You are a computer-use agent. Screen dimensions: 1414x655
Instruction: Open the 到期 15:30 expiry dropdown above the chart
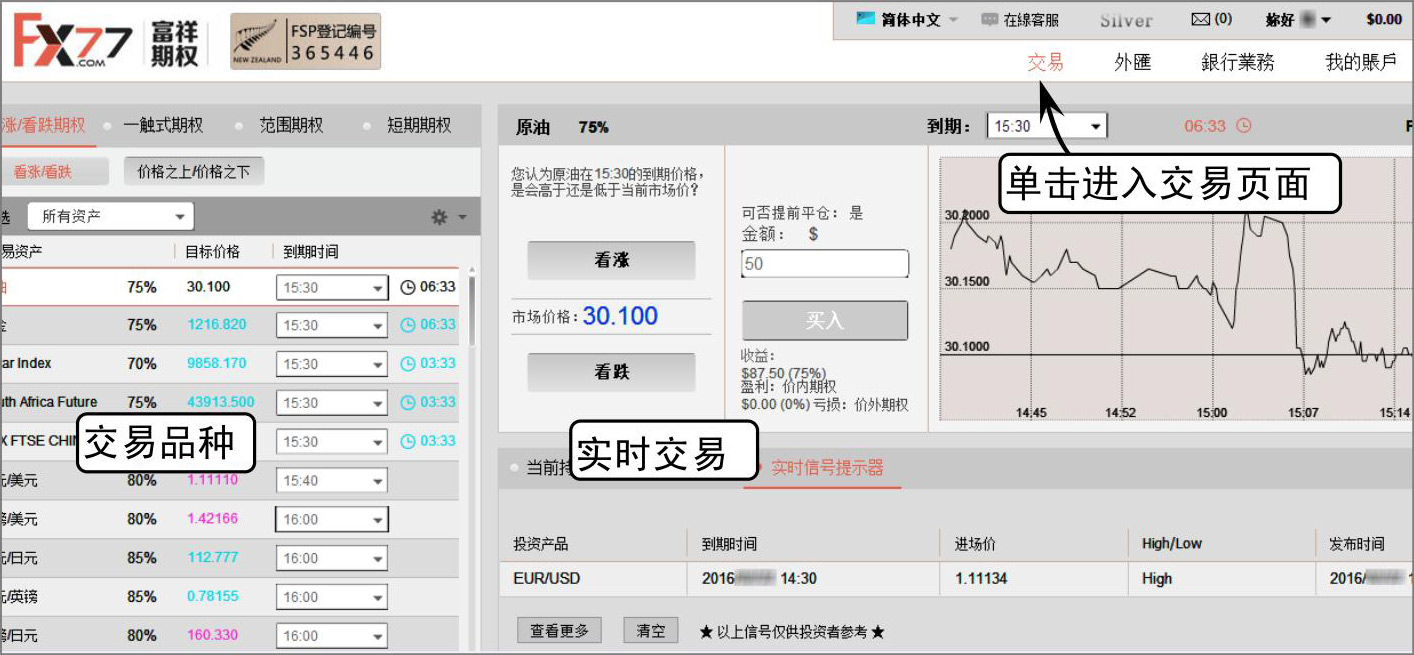(1046, 126)
